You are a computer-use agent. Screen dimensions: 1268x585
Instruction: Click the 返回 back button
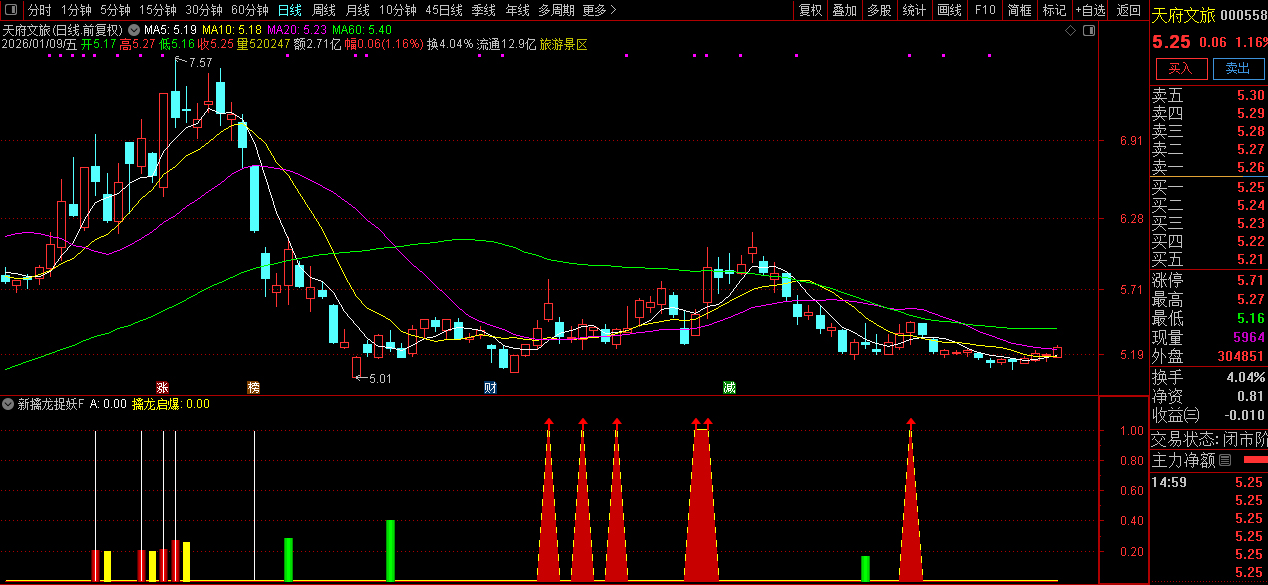tap(1128, 10)
